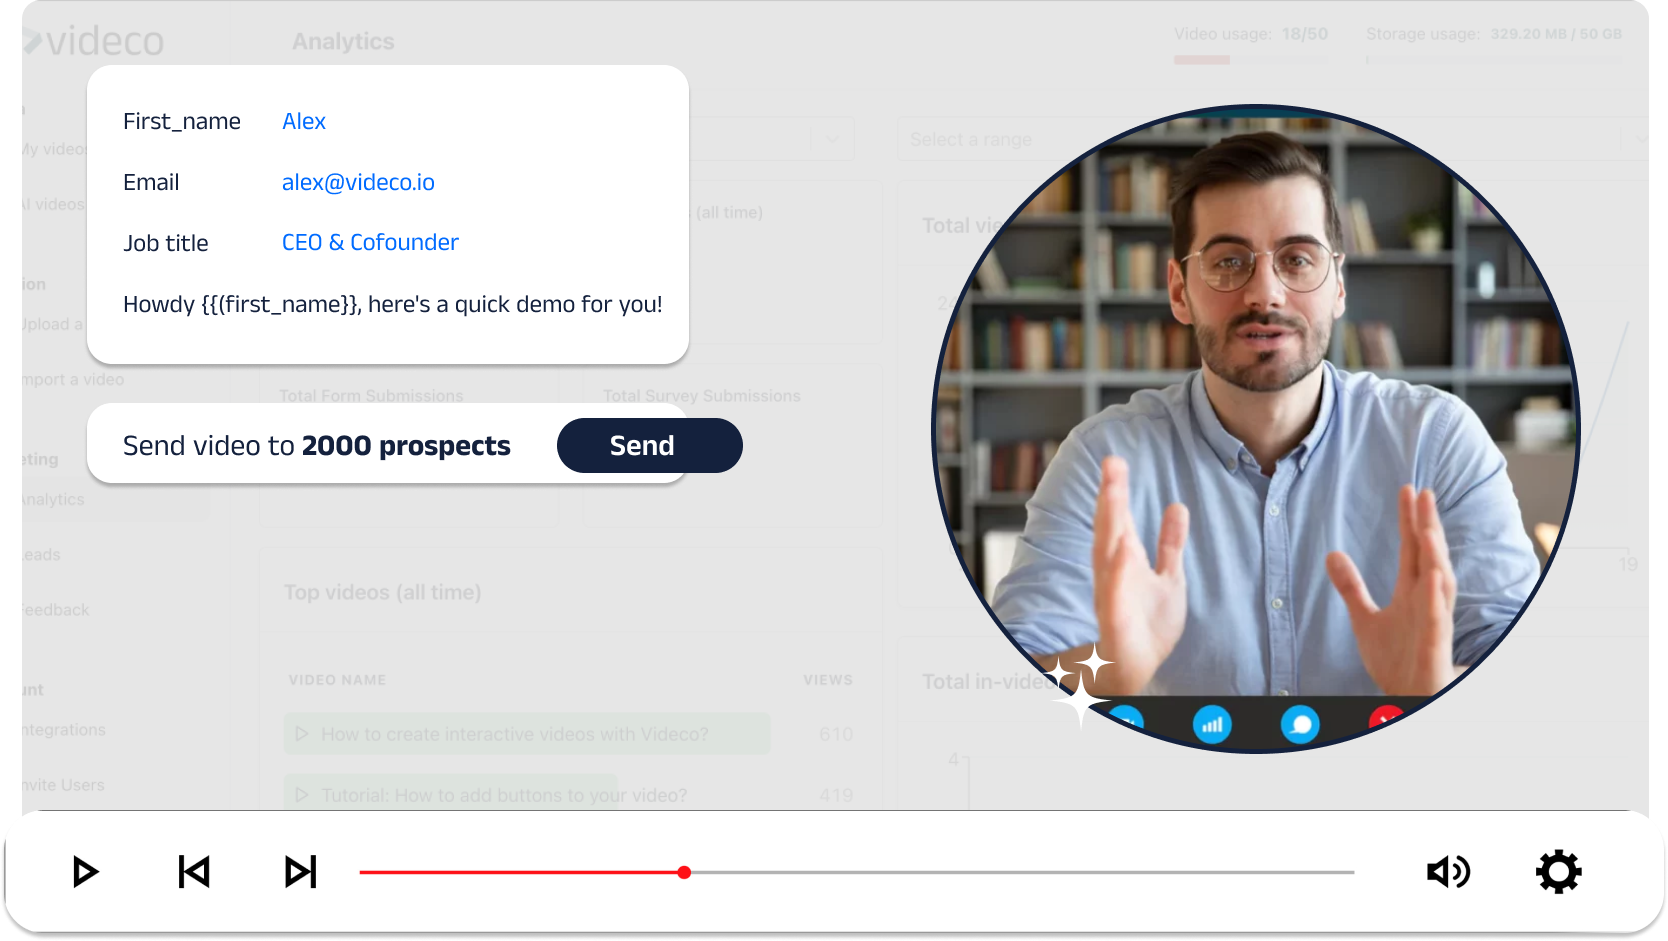This screenshot has height=941, width=1668.
Task: Mute audio with the speaker icon
Action: tap(1448, 872)
